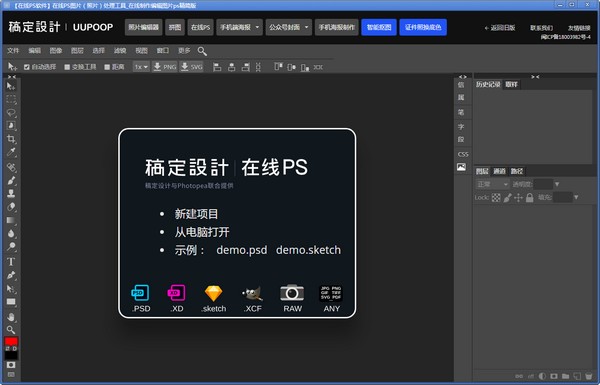The image size is (600, 385).
Task: Open the blend mode 正常 dropdown
Action: (492, 184)
